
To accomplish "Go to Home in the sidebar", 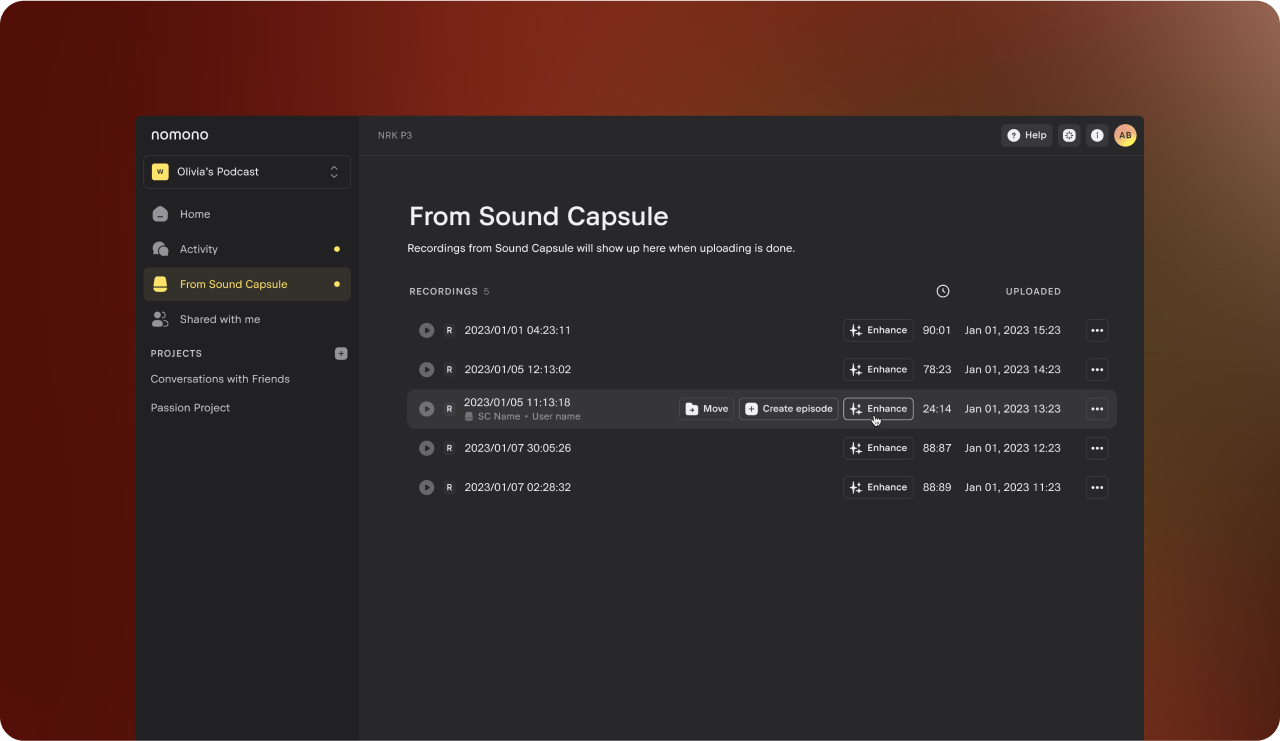I will tap(195, 214).
